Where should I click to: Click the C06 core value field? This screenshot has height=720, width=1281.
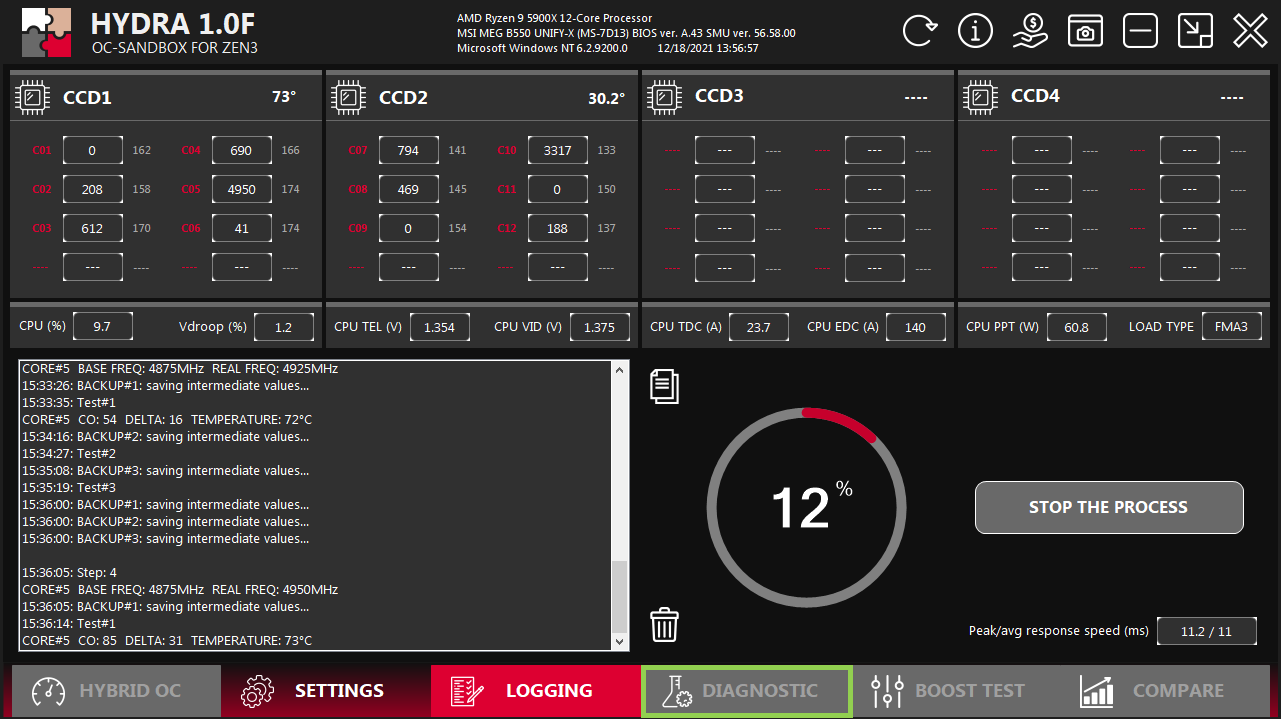(241, 228)
